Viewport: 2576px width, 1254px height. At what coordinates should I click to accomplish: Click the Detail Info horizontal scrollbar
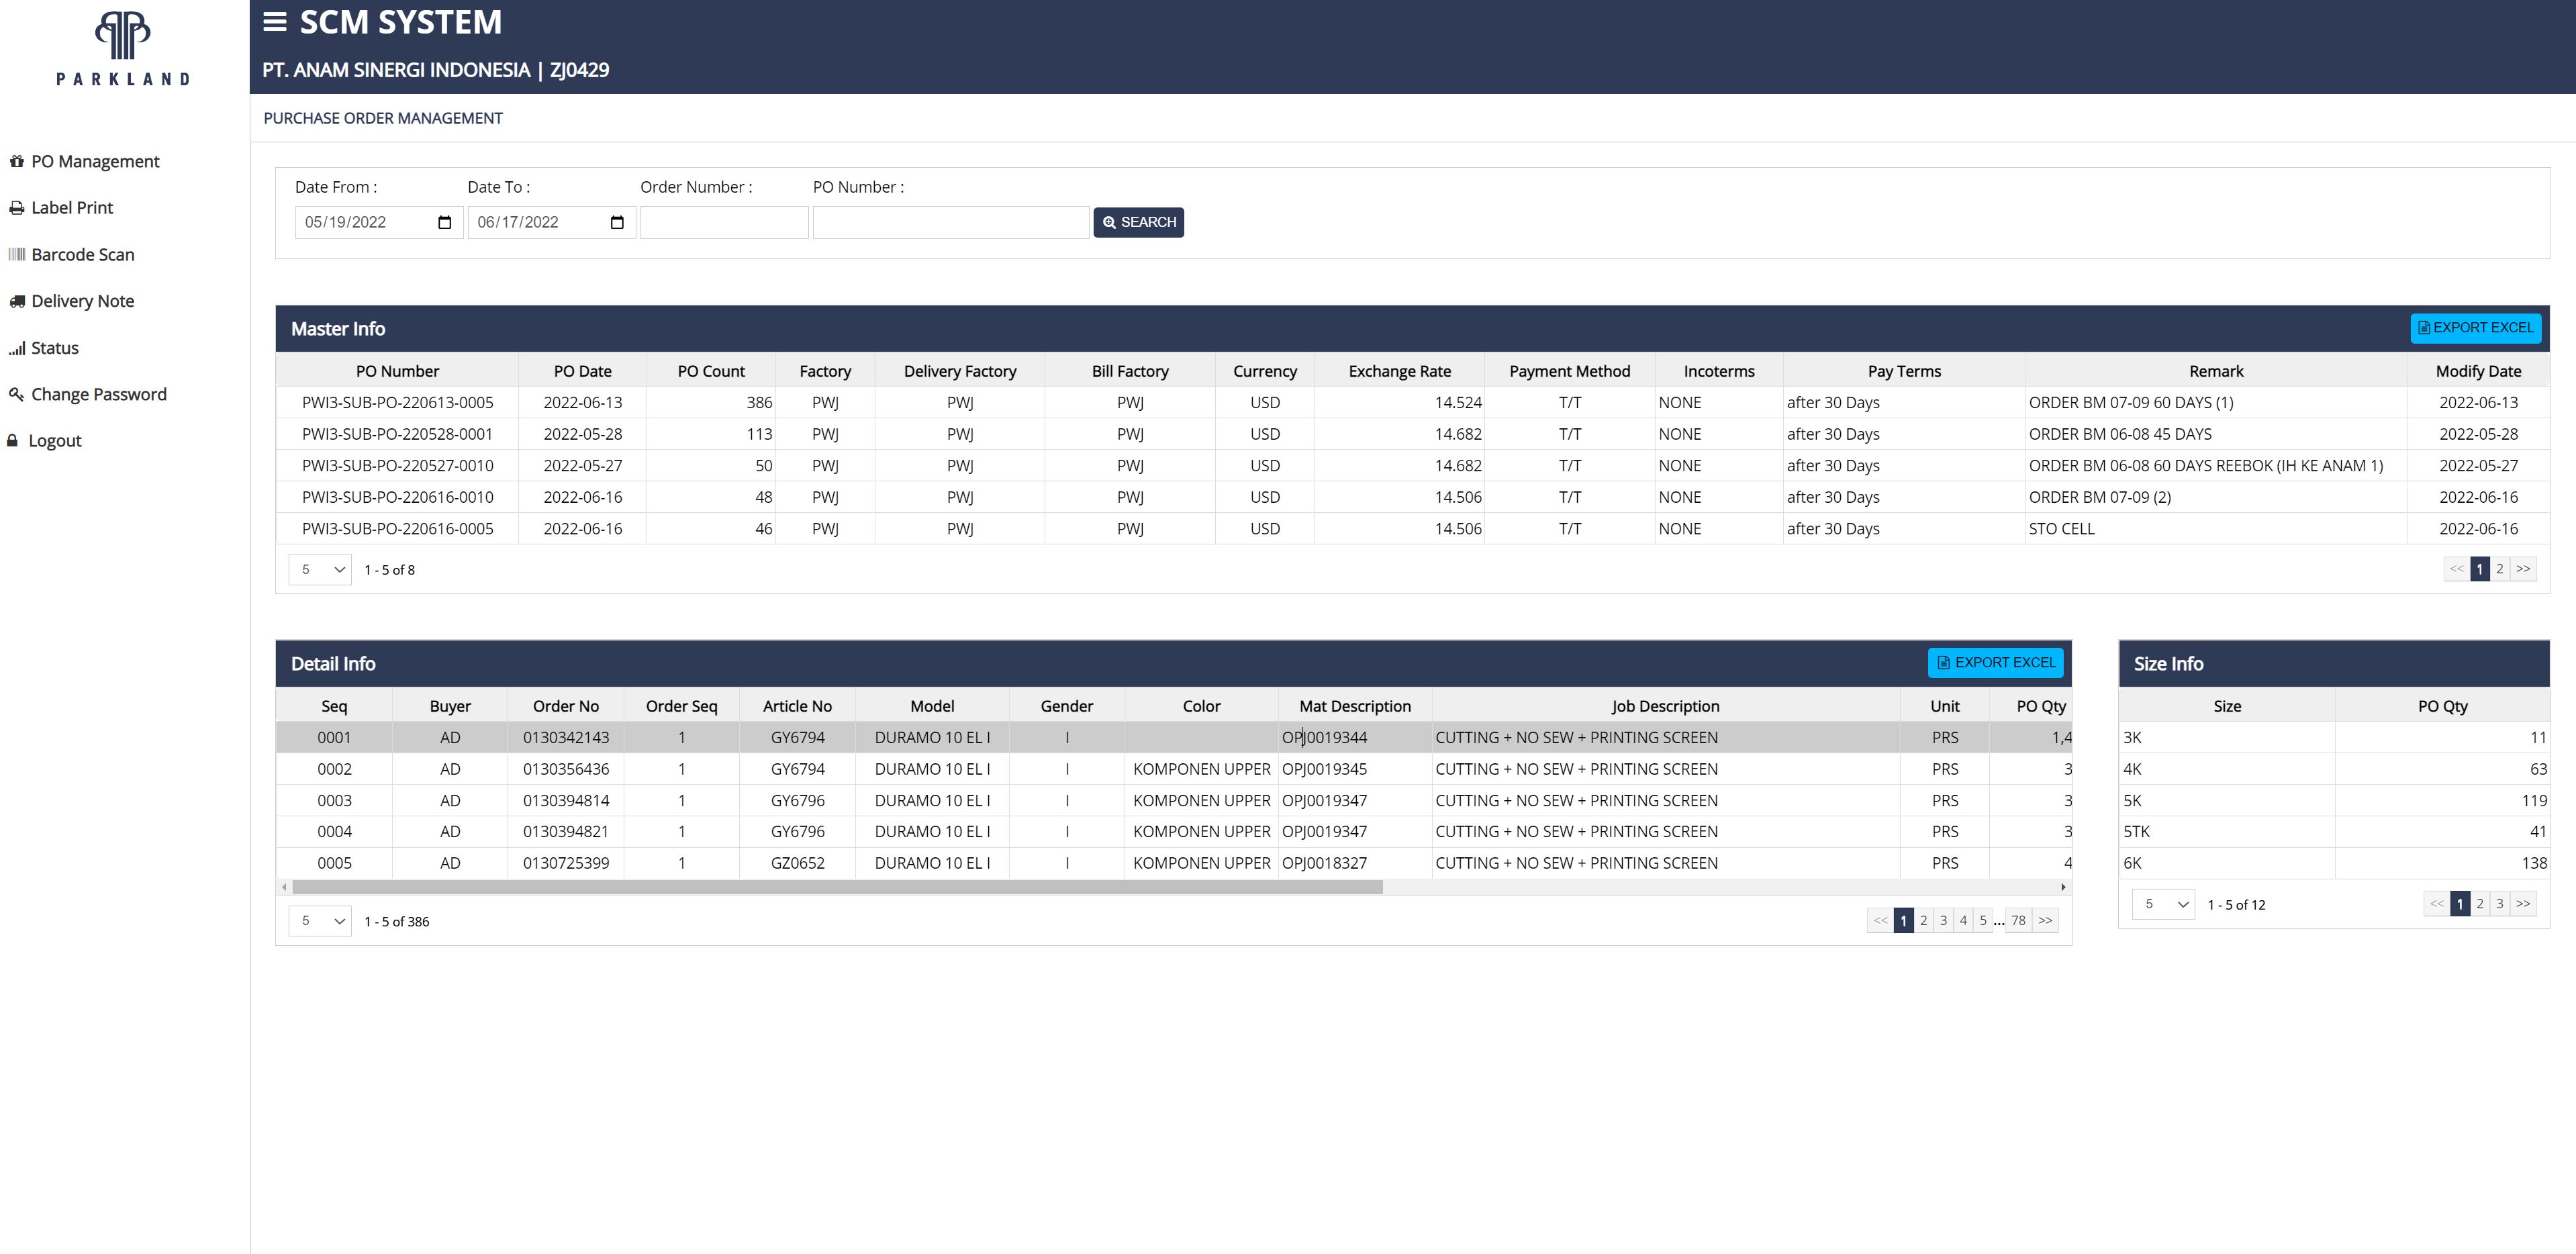click(837, 887)
